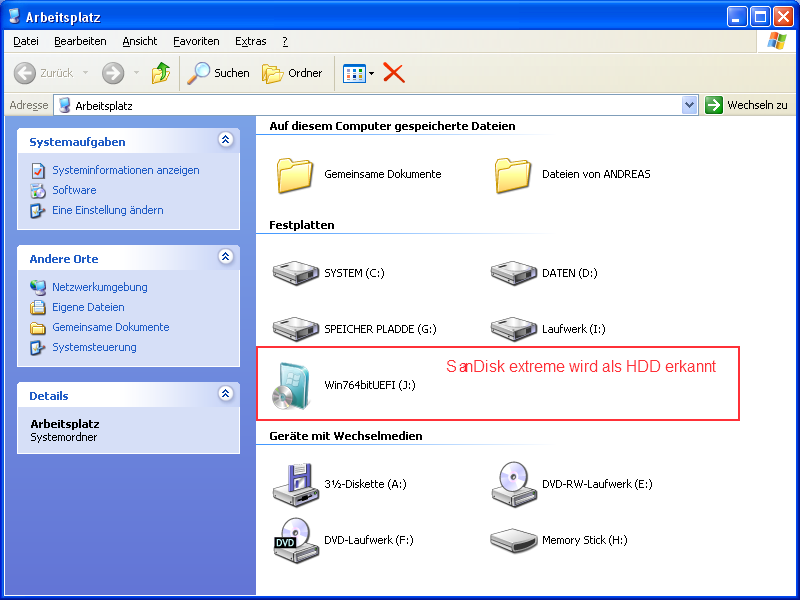Click Win764bitUEFI (J:) label
Screen dimensions: 800x600
(370, 385)
